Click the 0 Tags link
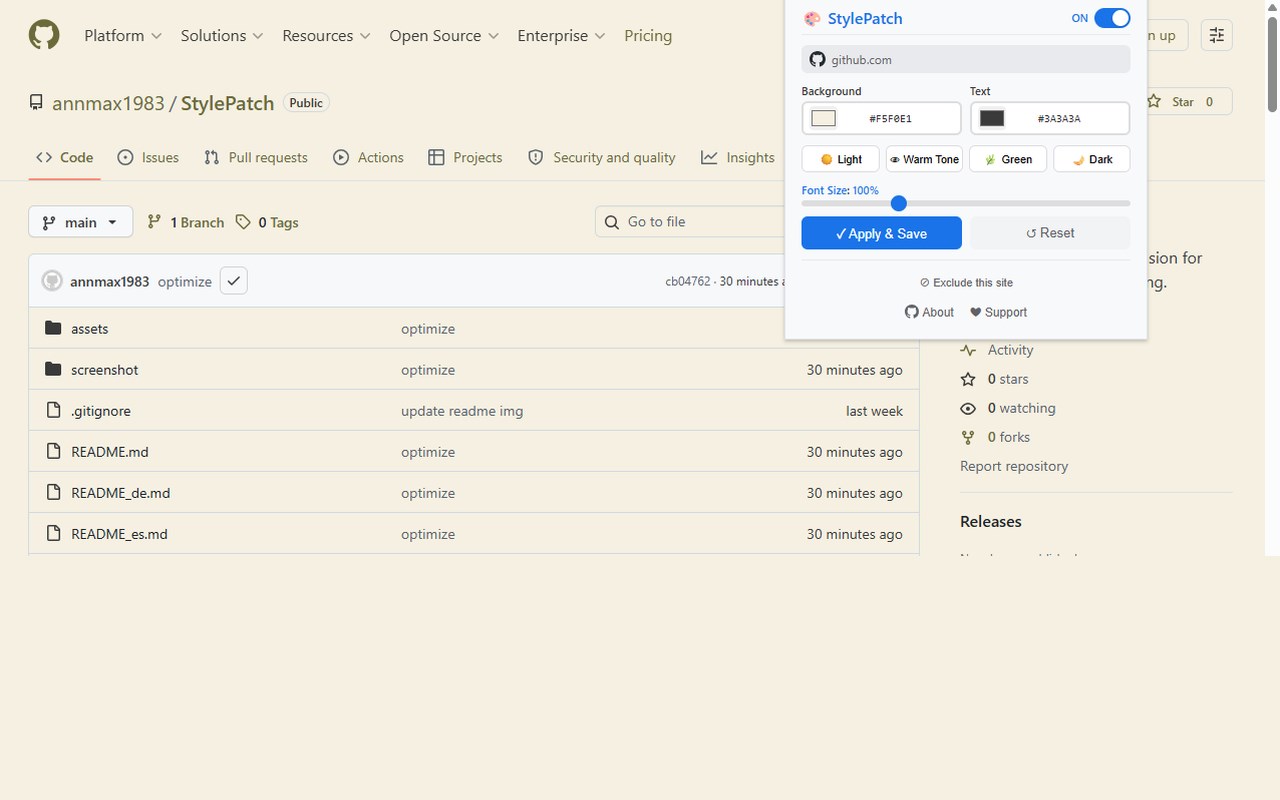 coord(267,222)
